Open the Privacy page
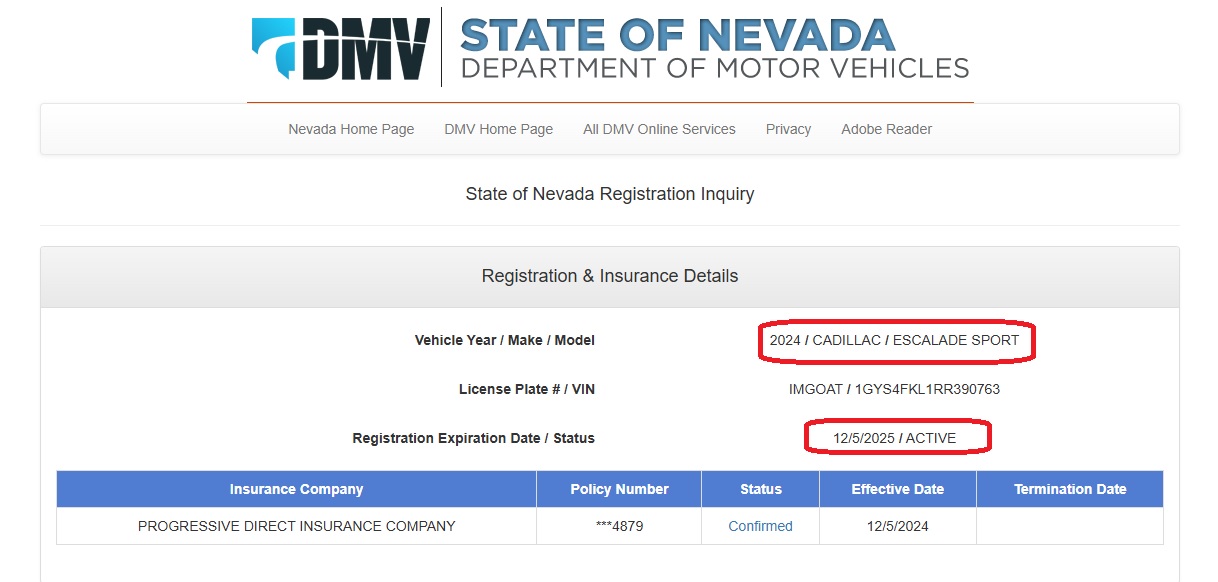The height and width of the screenshot is (582, 1218). [x=788, y=129]
